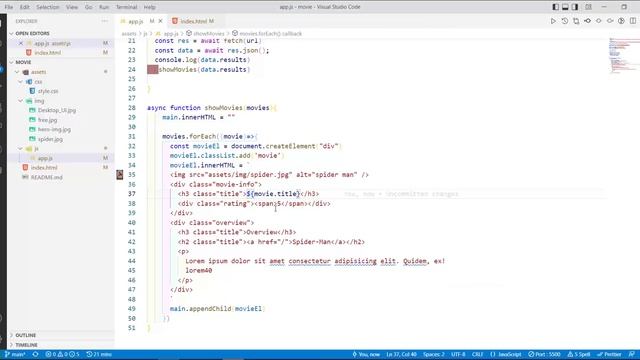640x360 pixels.
Task: Open the Help menu
Action: tap(149, 7)
